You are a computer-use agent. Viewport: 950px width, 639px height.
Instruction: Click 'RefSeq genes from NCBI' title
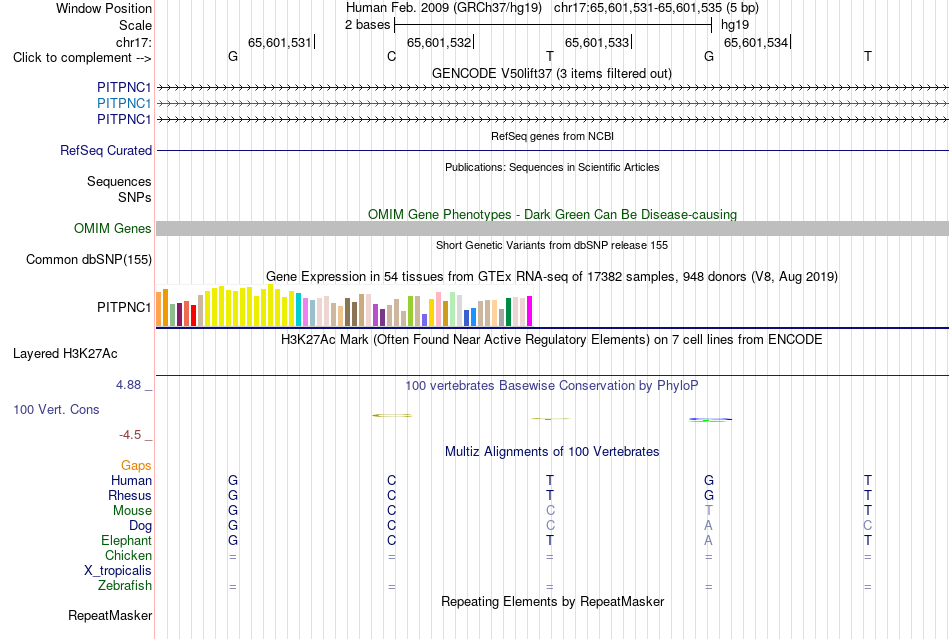pos(552,136)
